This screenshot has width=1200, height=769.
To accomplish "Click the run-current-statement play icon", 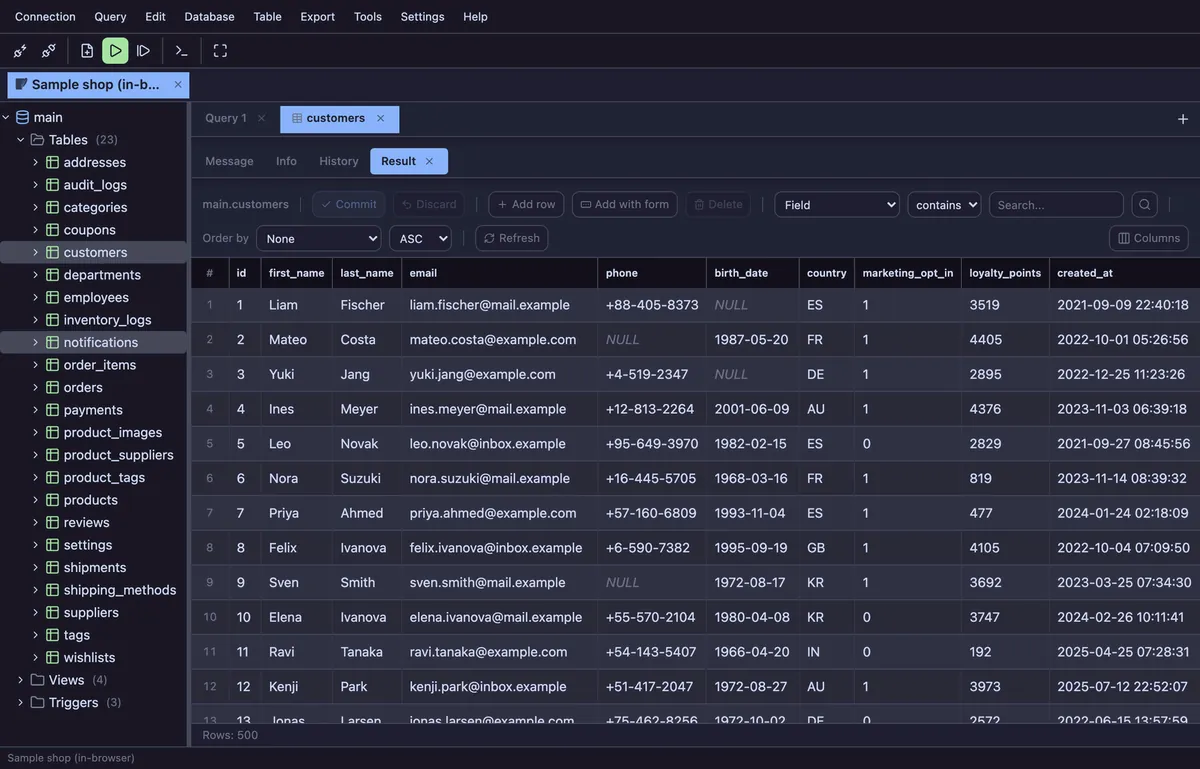I will coord(143,51).
